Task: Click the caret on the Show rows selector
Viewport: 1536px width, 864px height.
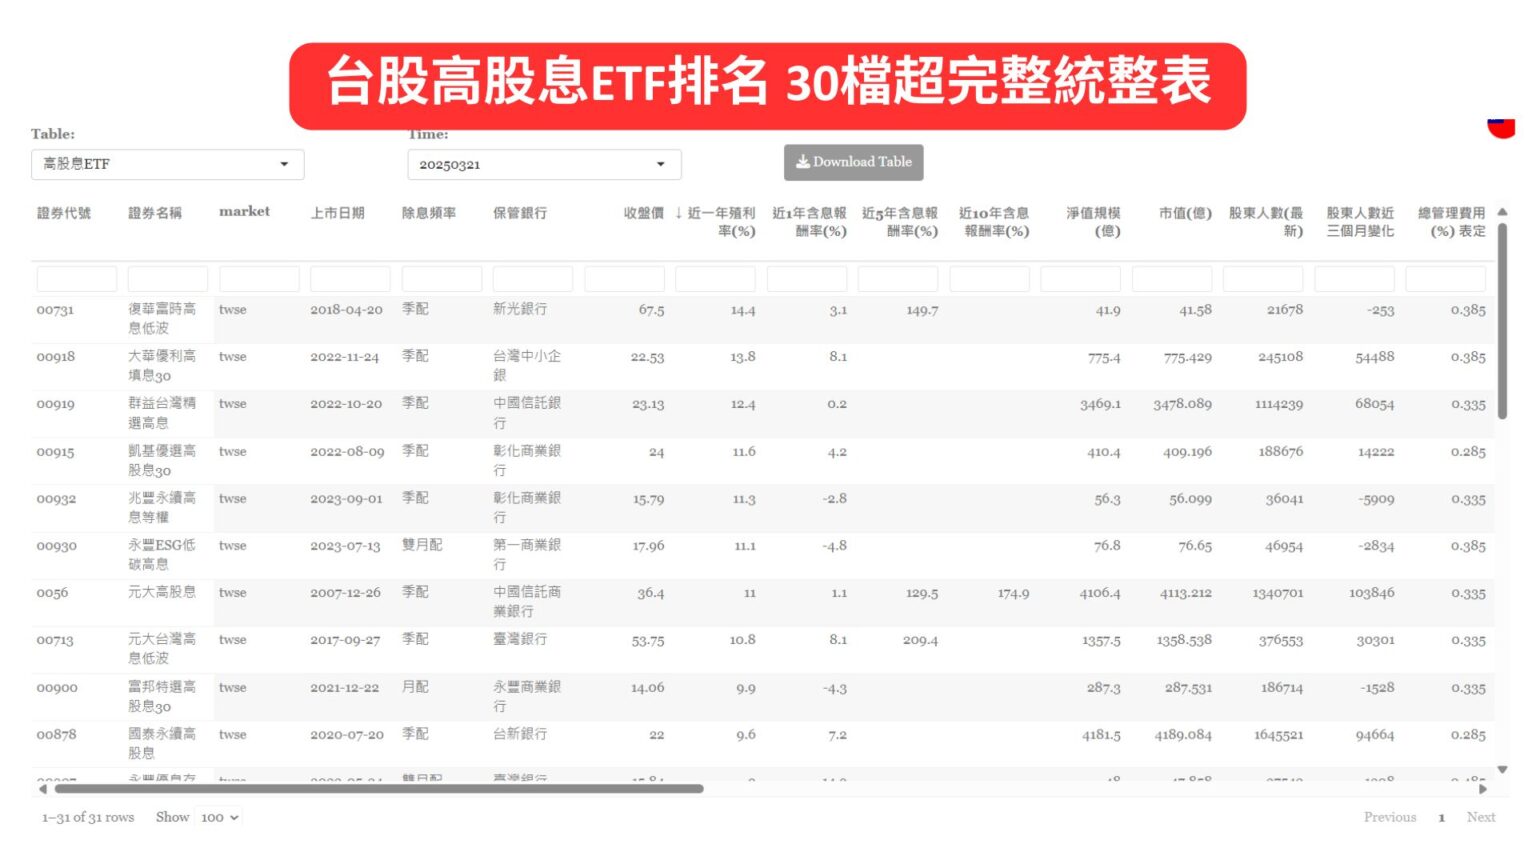Action: (x=232, y=817)
